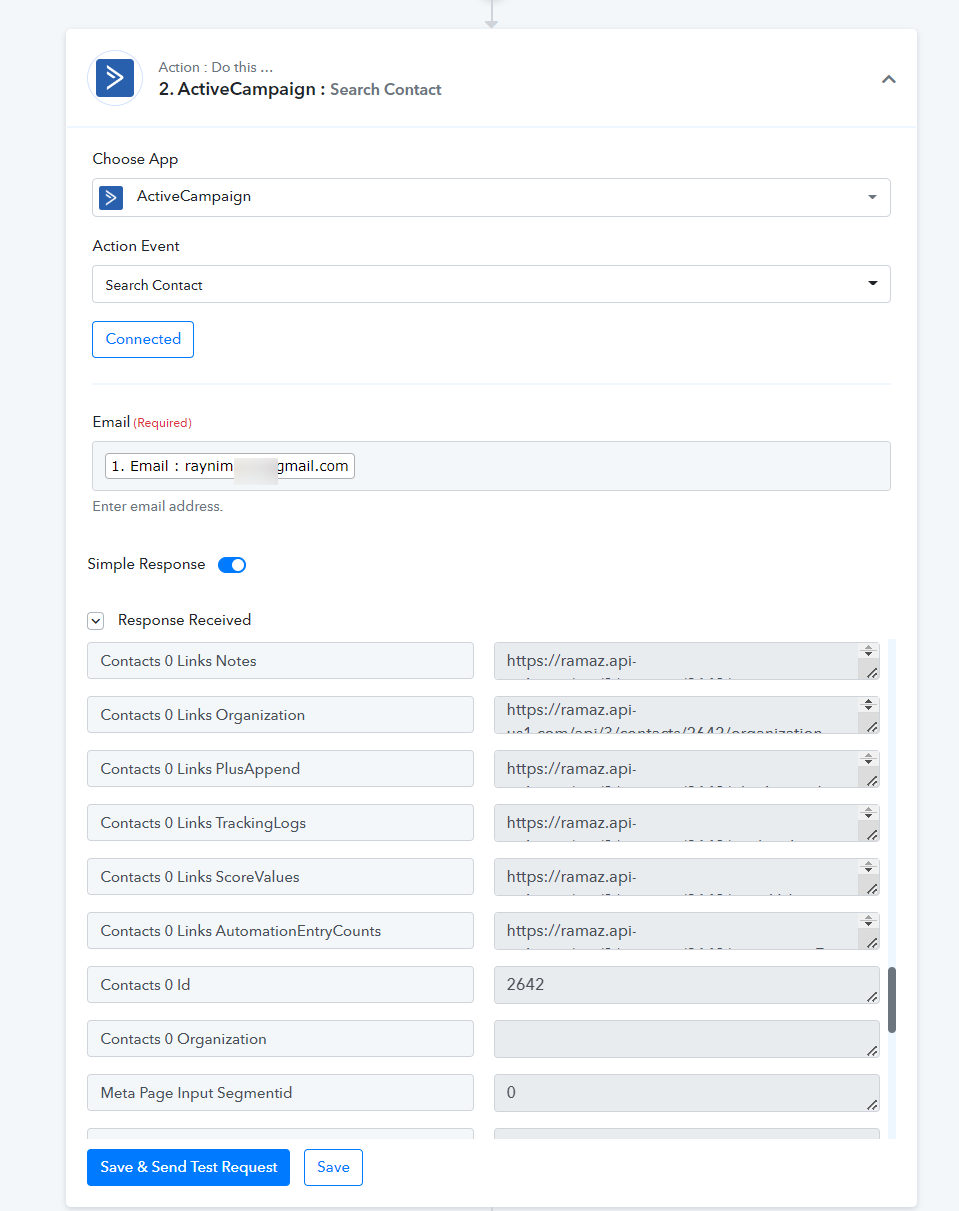This screenshot has height=1211, width=959.
Task: Click the 'Contacts 0 Links TrackingLogs' label field
Action: tap(280, 823)
